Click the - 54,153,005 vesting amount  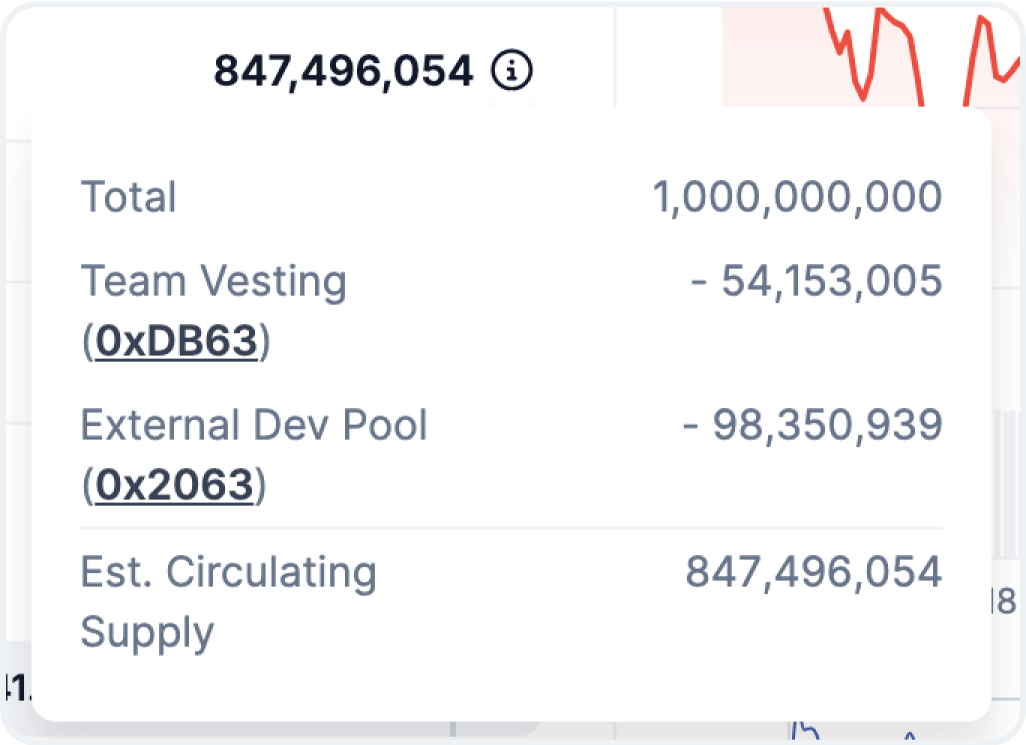coord(815,282)
